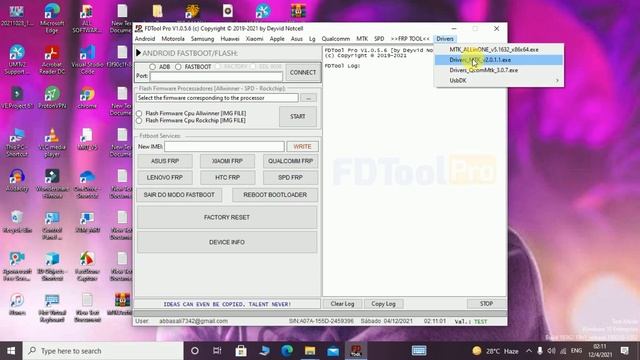Open Task View on the taskbar

(217, 351)
